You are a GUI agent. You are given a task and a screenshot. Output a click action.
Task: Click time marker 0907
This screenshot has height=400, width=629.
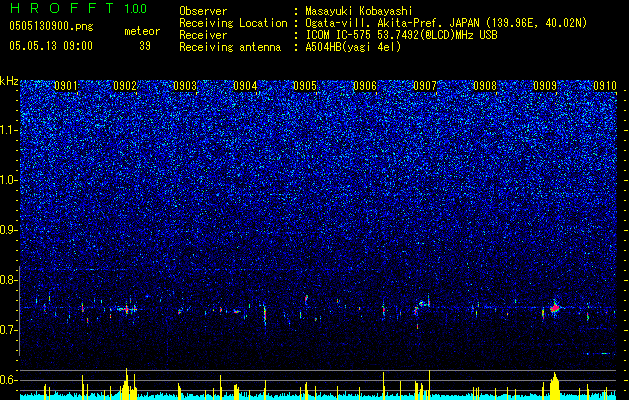pyautogui.click(x=425, y=86)
